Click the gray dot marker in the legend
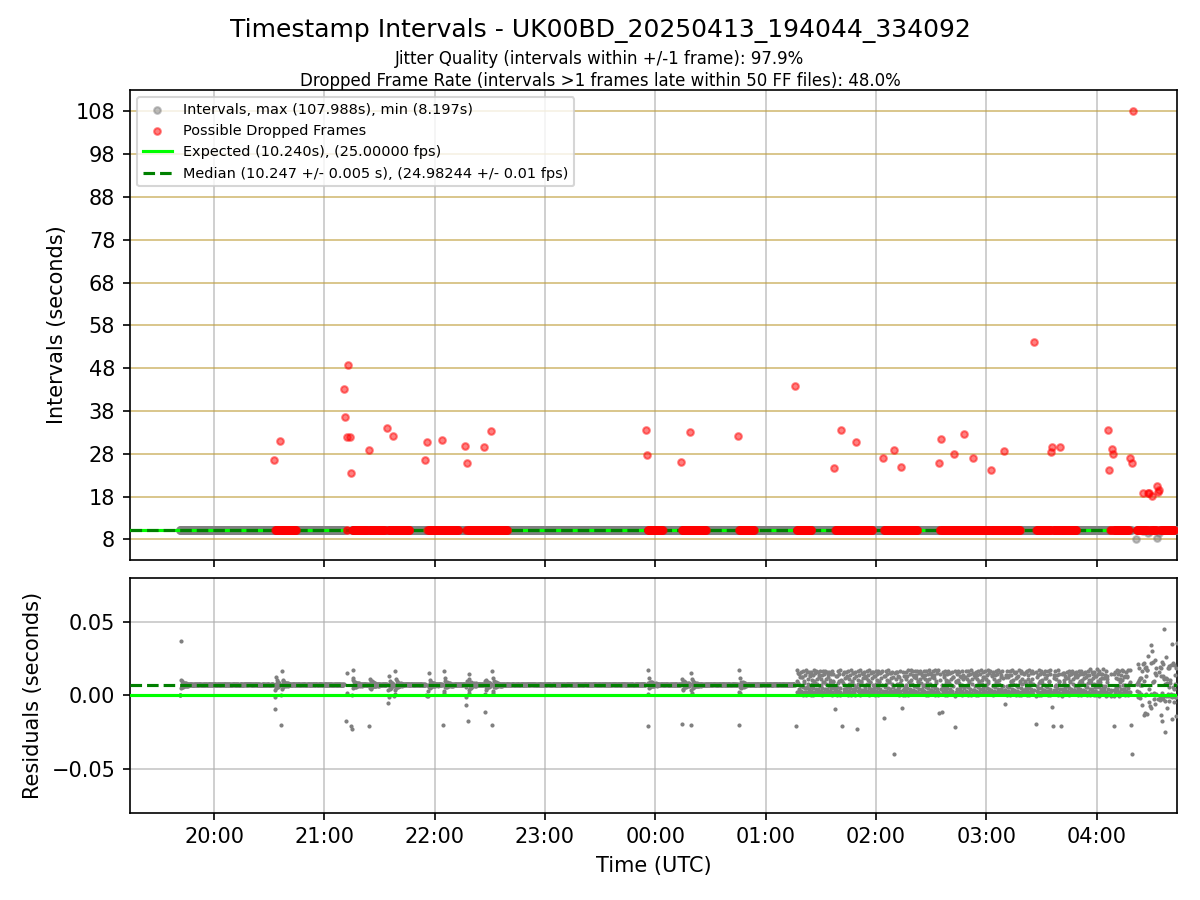The height and width of the screenshot is (900, 1200). [157, 110]
